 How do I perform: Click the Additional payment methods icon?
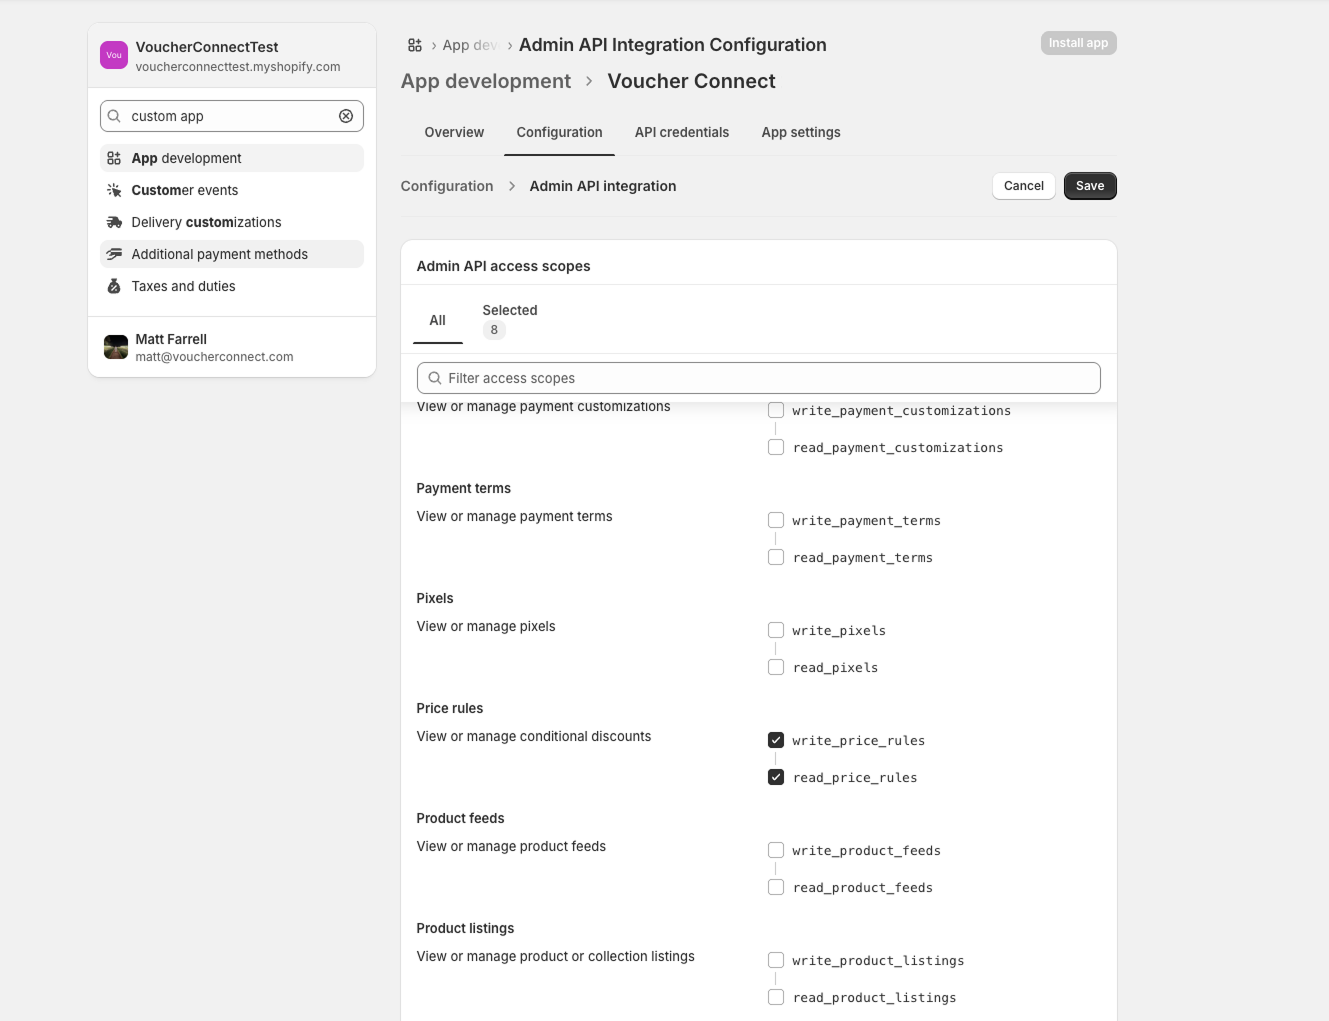114,254
